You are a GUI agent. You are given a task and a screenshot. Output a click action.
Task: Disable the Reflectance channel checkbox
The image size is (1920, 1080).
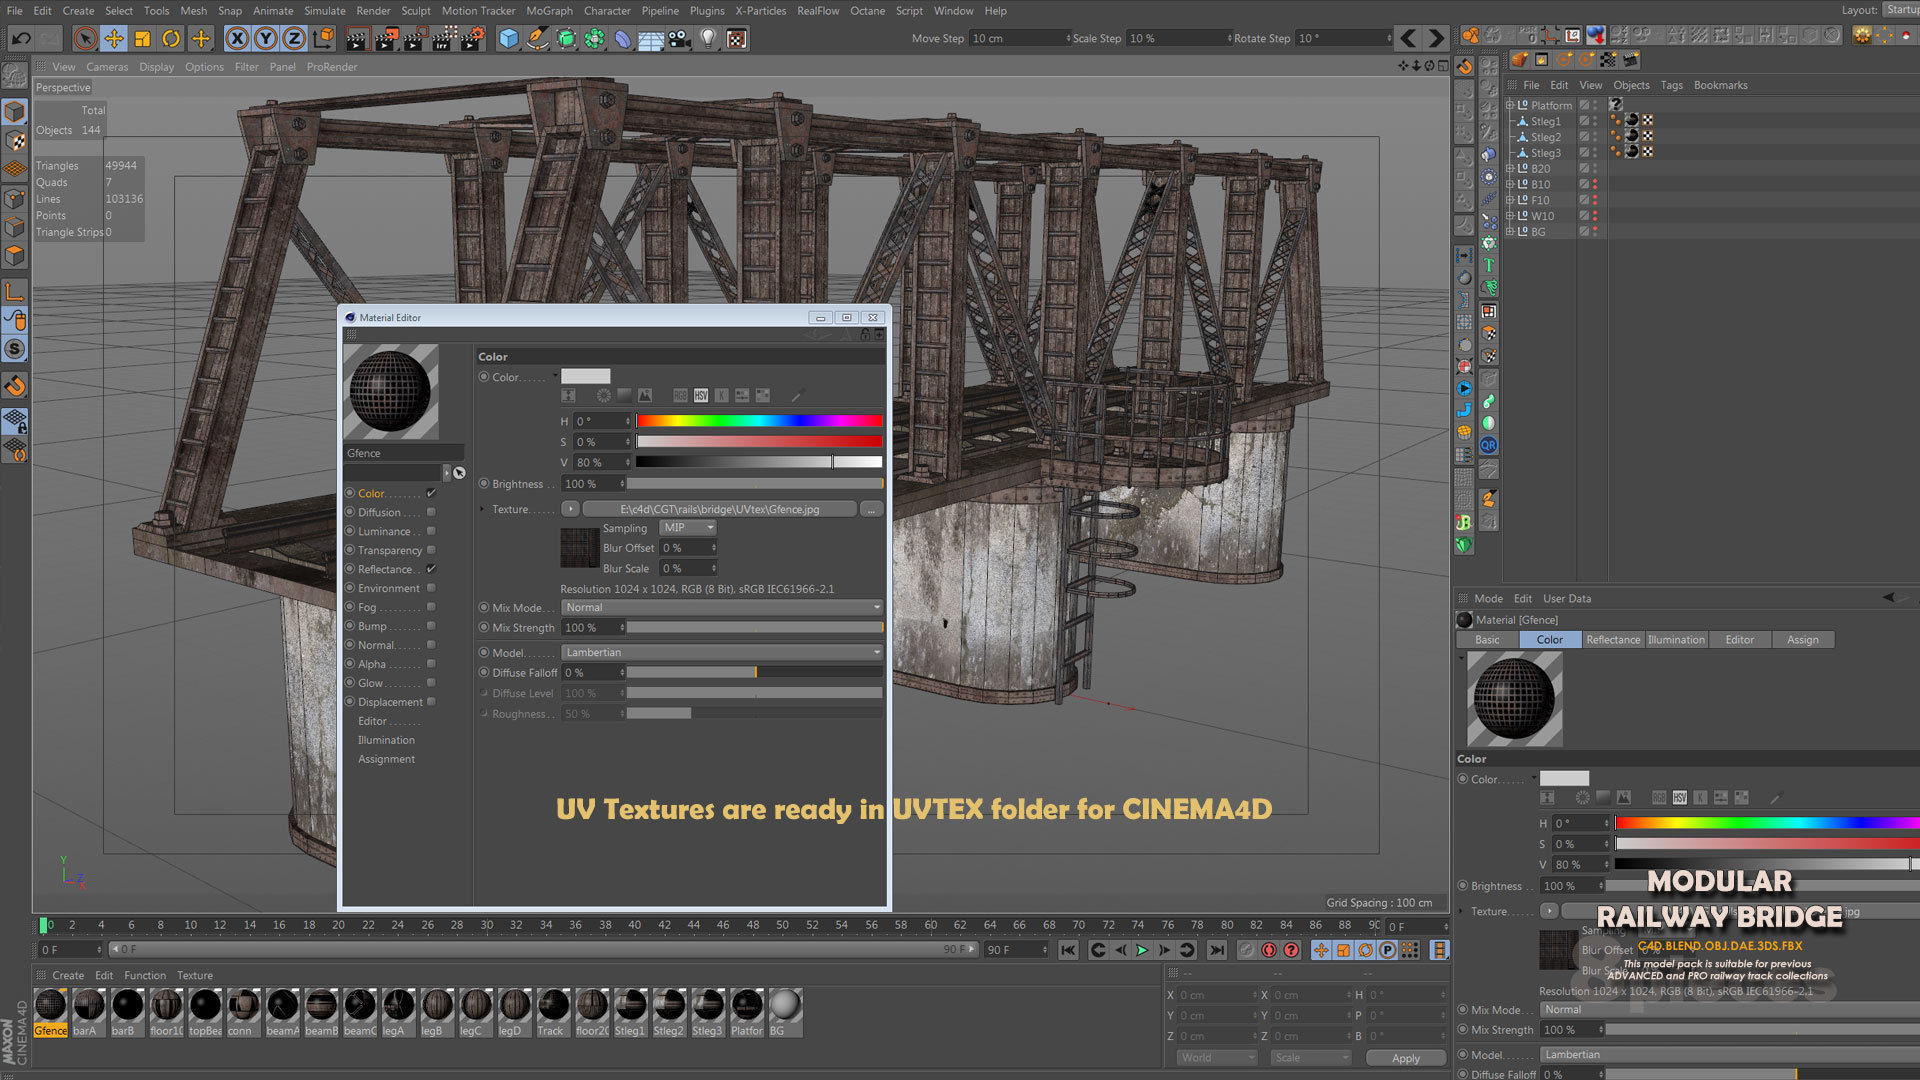tap(431, 569)
